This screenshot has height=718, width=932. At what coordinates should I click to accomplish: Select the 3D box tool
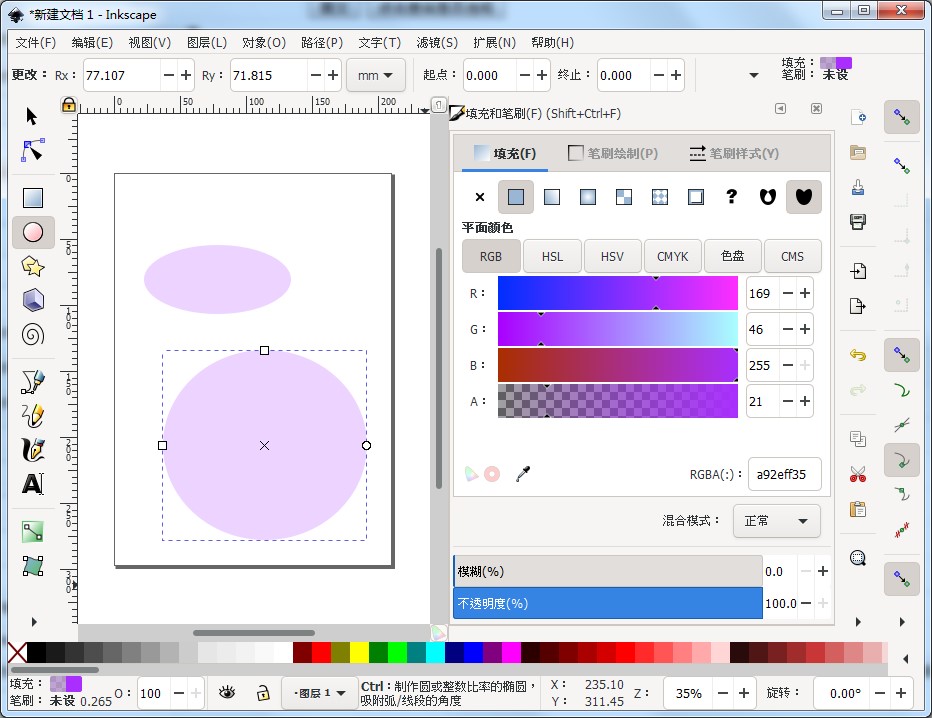click(x=32, y=299)
